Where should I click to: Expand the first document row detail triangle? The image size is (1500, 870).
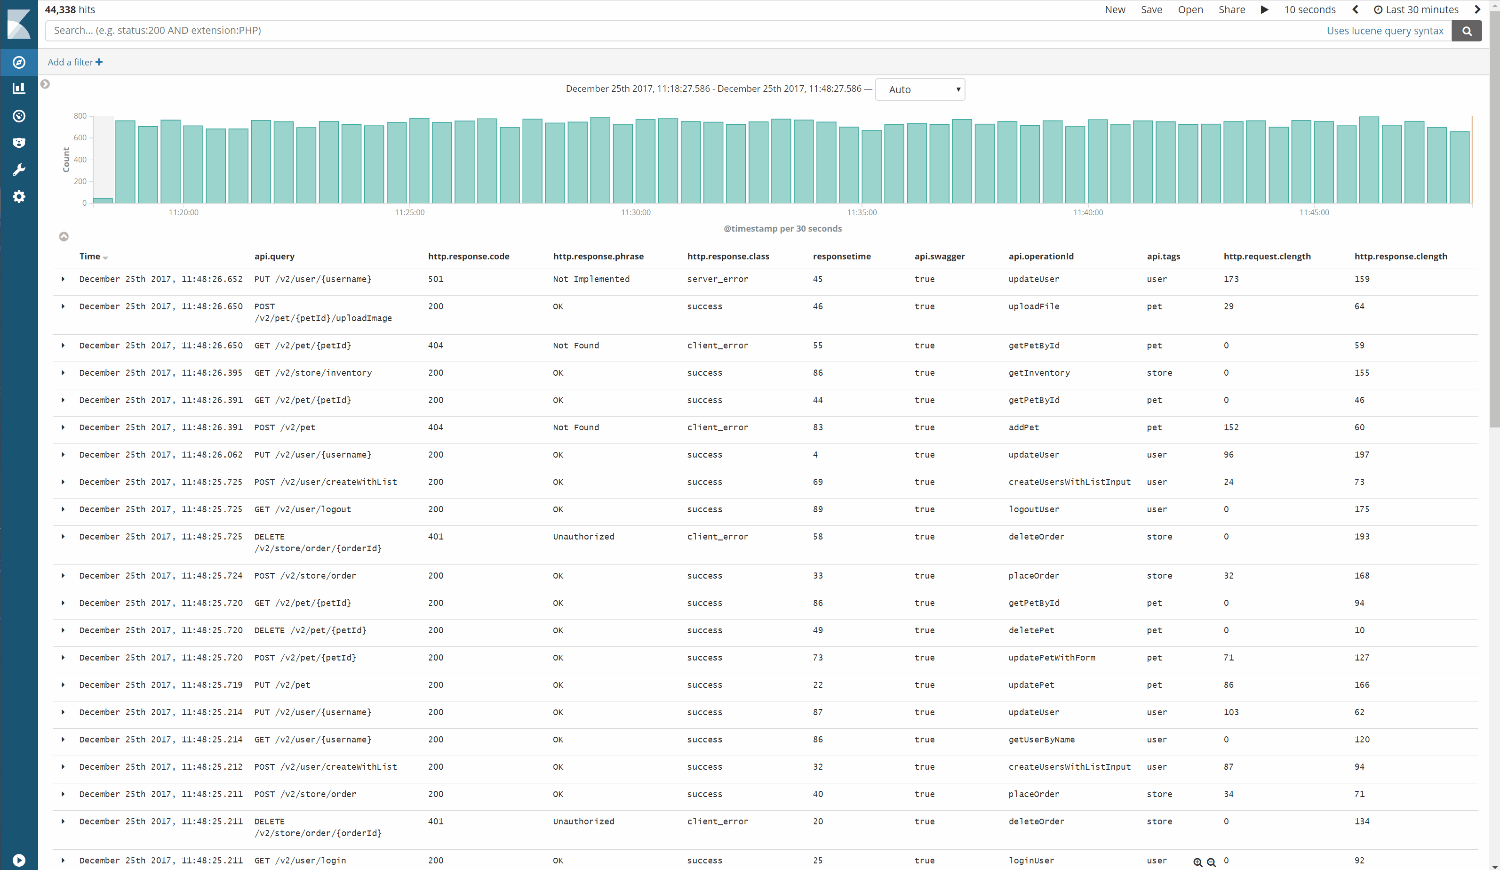click(x=63, y=279)
